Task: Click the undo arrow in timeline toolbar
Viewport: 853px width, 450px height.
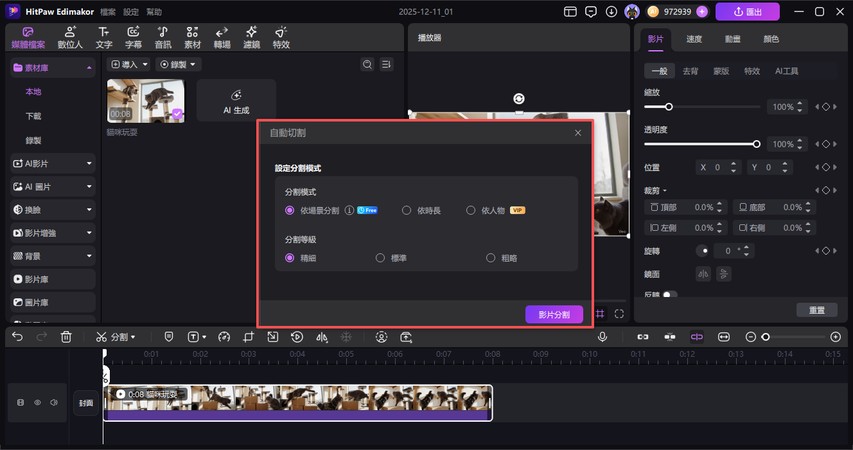Action: 17,337
